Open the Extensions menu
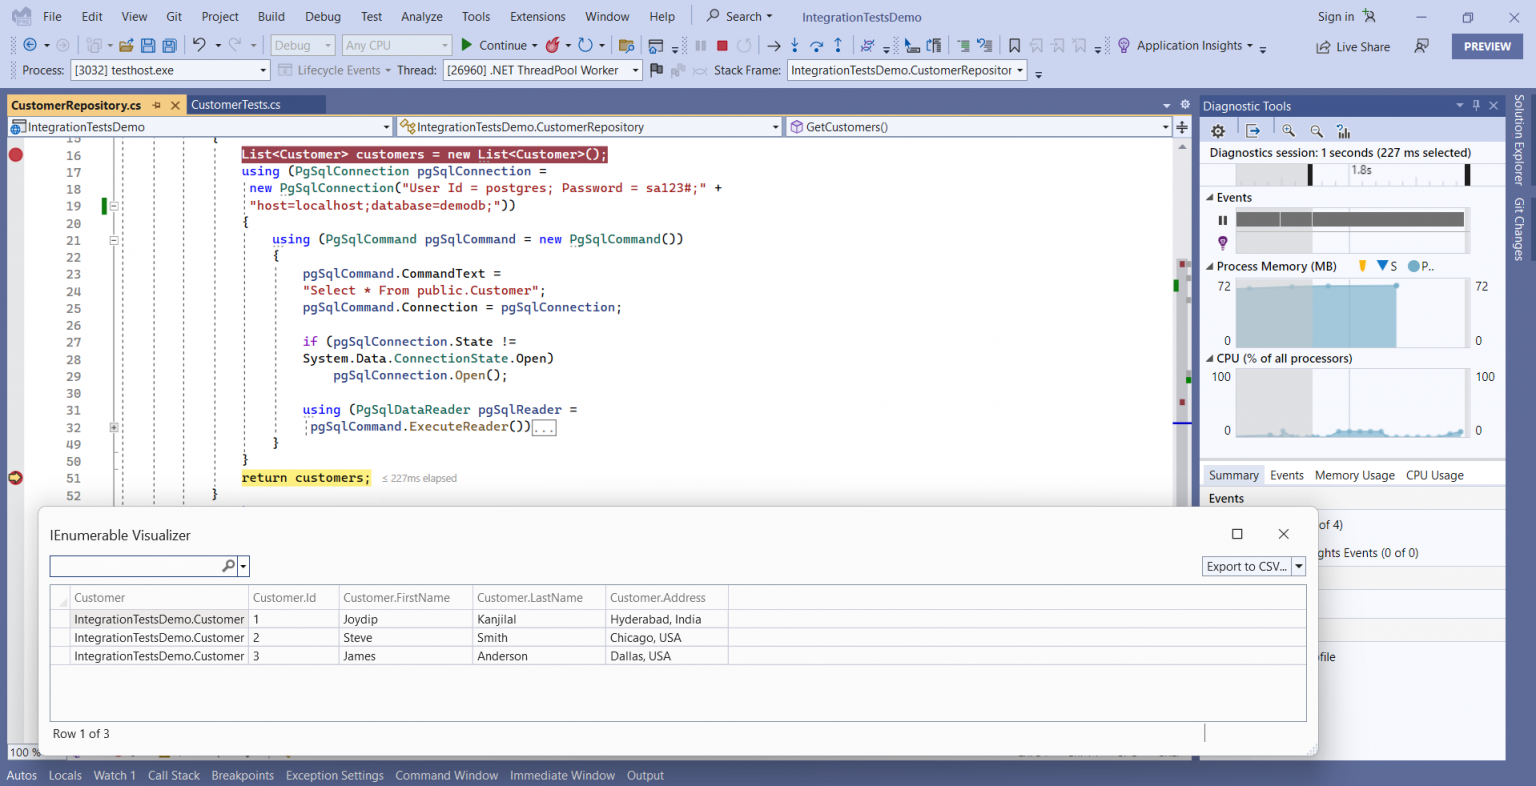 [x=537, y=16]
